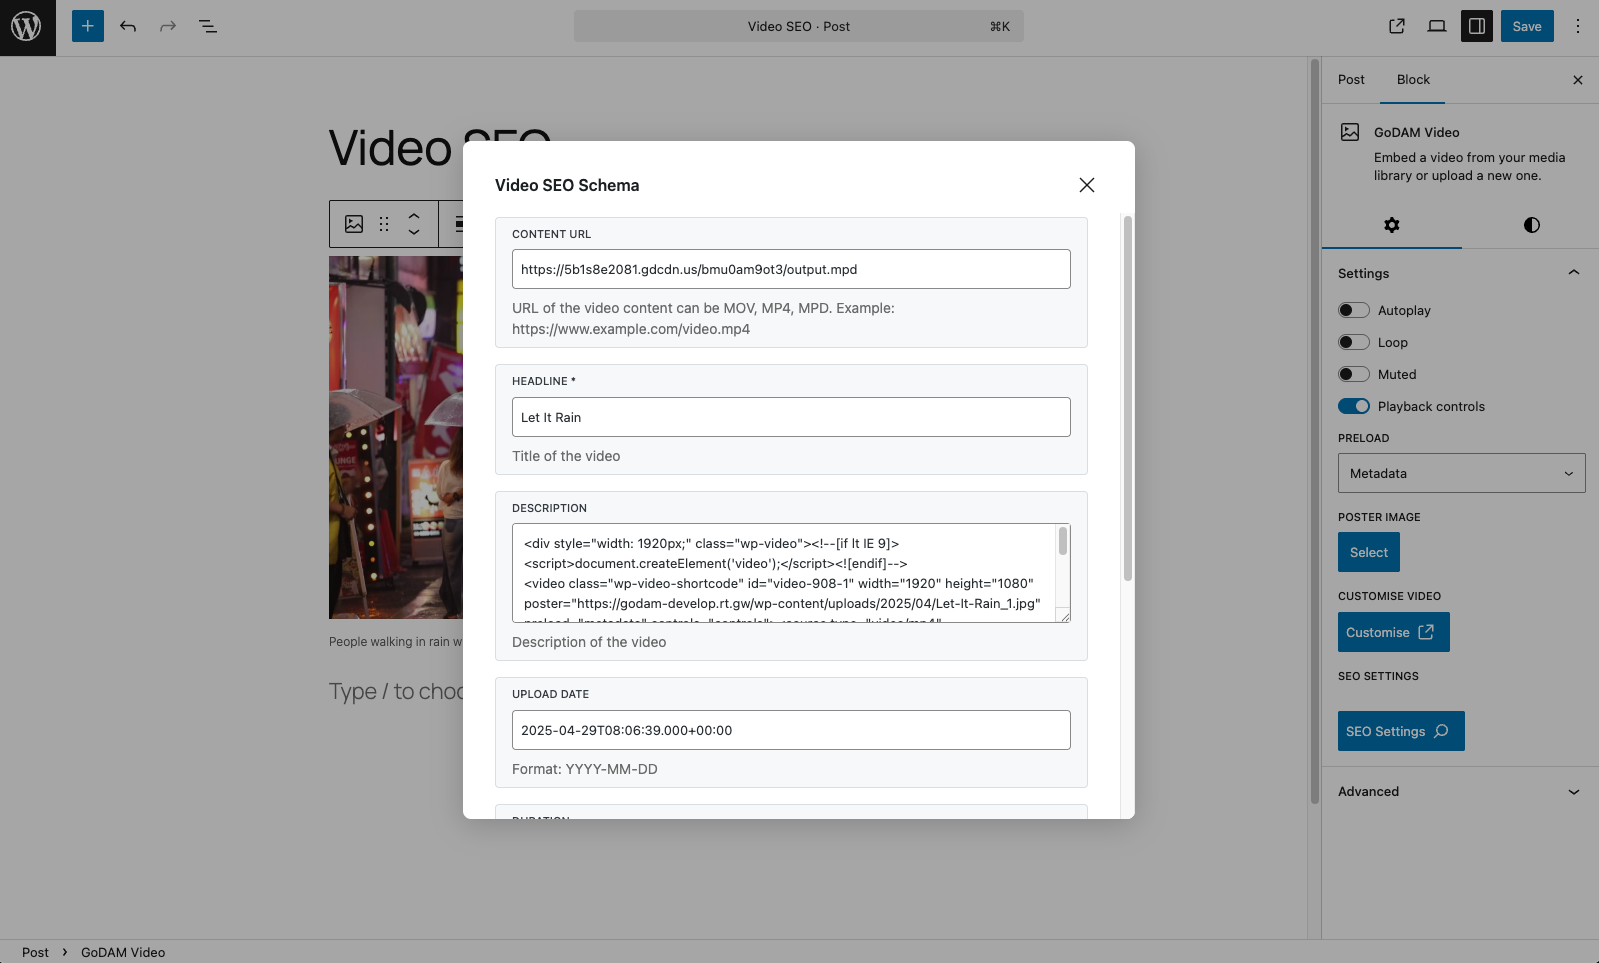Open the block inserter plus button
The image size is (1599, 963).
(x=88, y=27)
